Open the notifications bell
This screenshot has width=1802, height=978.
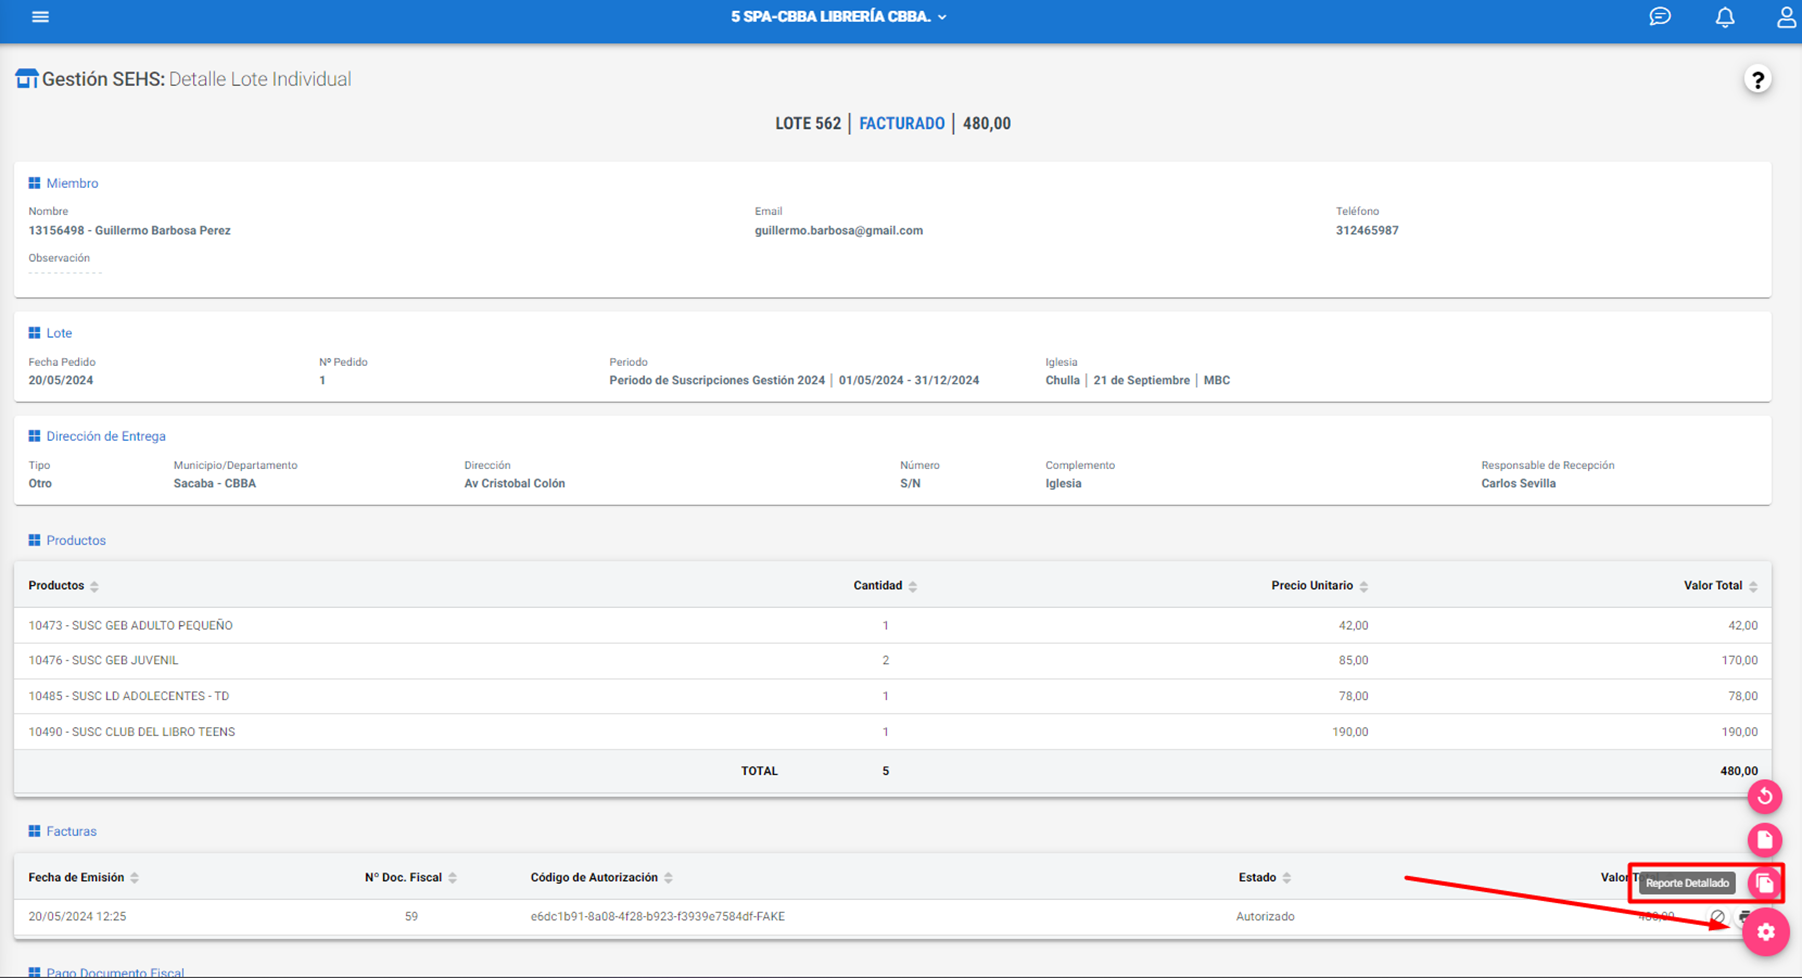click(1725, 17)
